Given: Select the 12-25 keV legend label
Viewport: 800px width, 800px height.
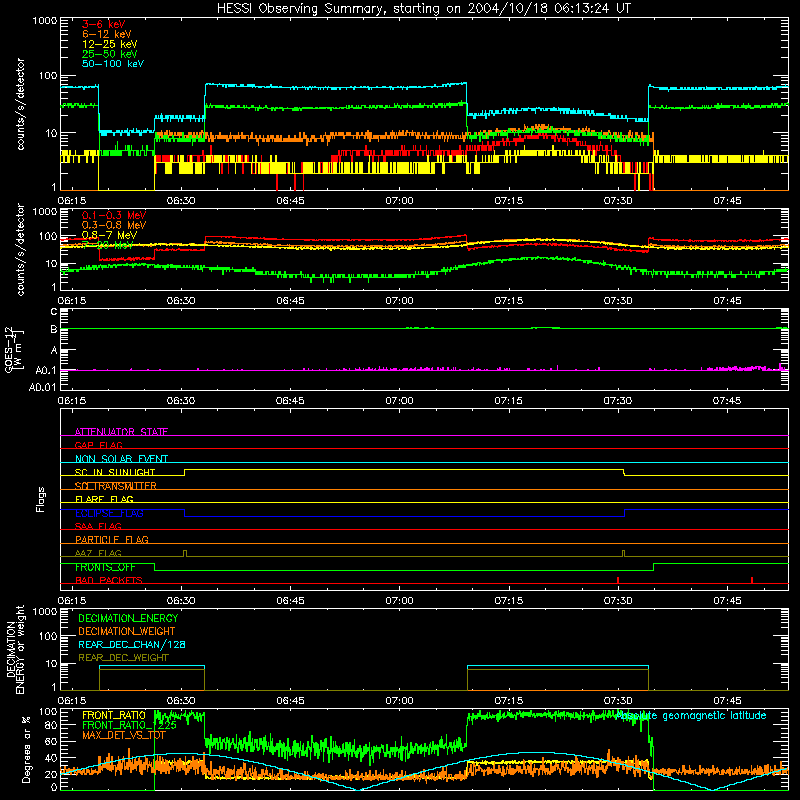Looking at the screenshot, I should click(x=109, y=44).
